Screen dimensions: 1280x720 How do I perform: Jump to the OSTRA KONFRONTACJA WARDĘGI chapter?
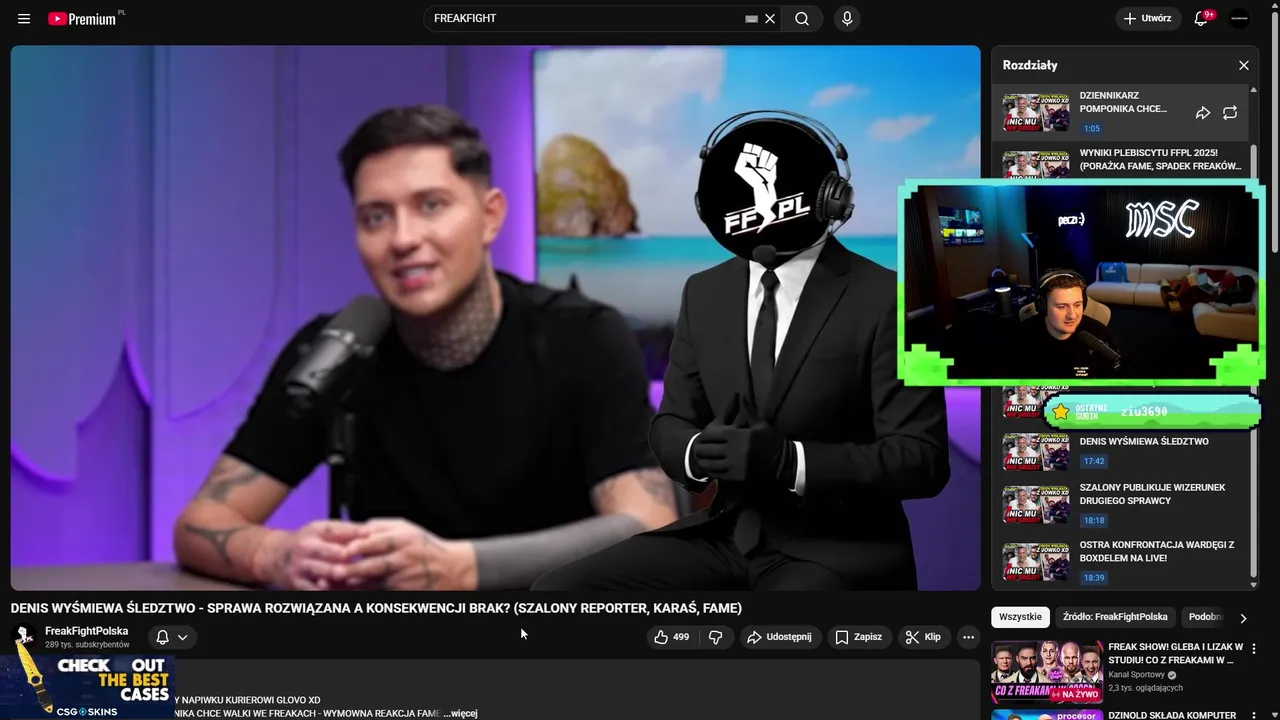pyautogui.click(x=1157, y=551)
